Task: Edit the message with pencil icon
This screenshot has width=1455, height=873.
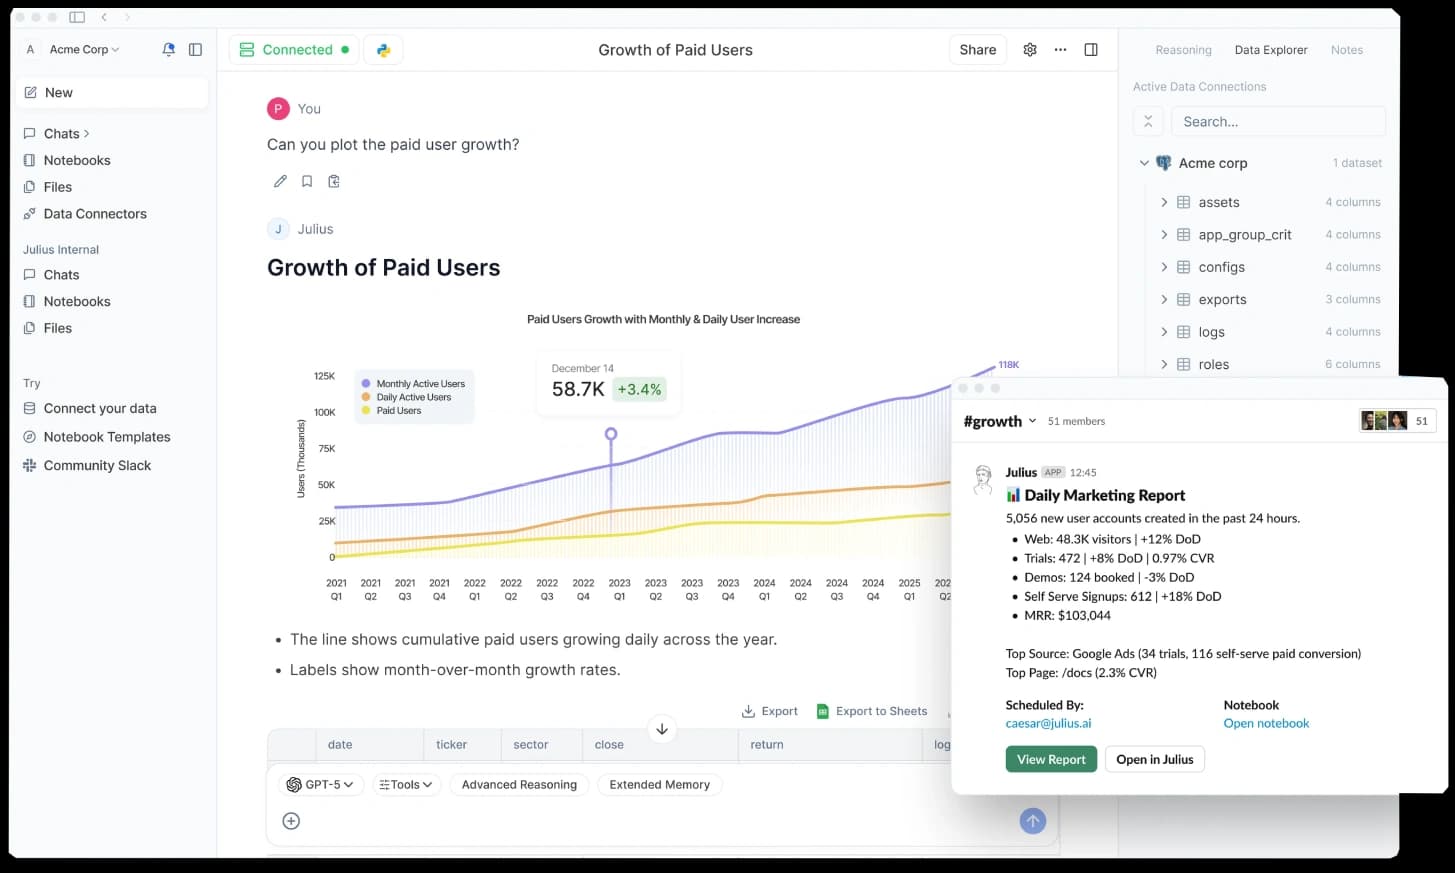Action: (280, 181)
